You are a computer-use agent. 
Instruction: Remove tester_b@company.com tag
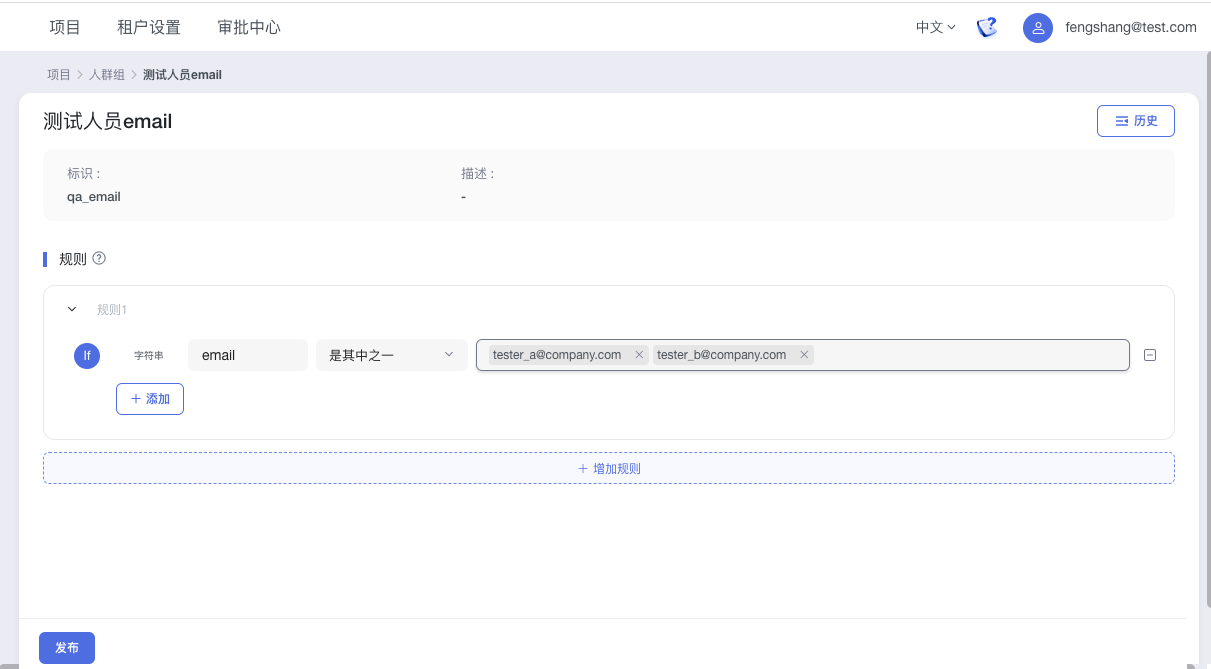point(804,355)
